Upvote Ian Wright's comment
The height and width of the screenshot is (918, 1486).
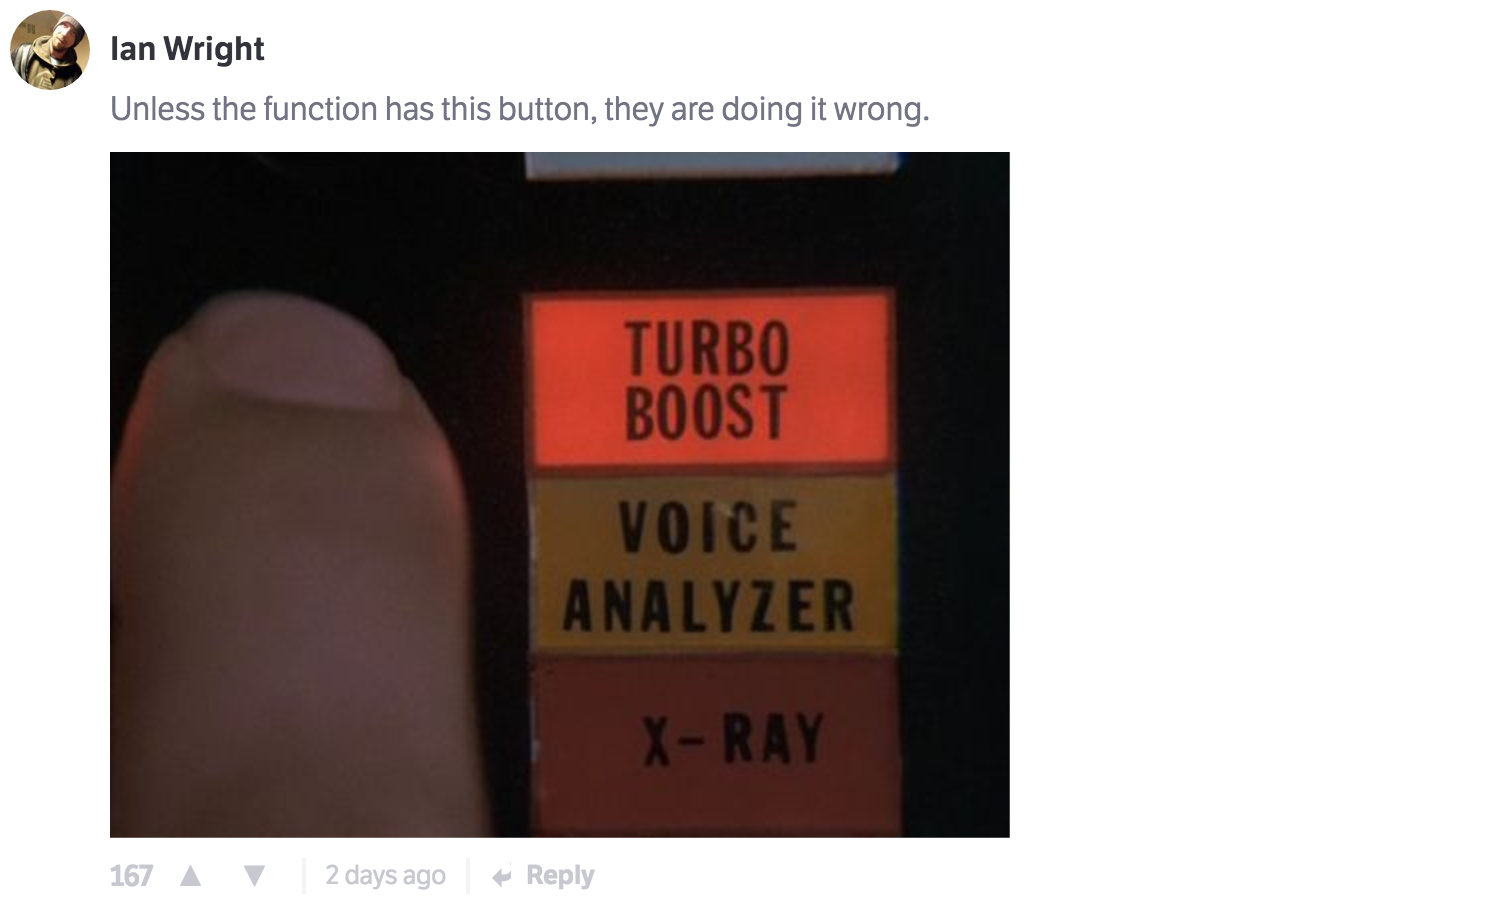click(x=190, y=876)
